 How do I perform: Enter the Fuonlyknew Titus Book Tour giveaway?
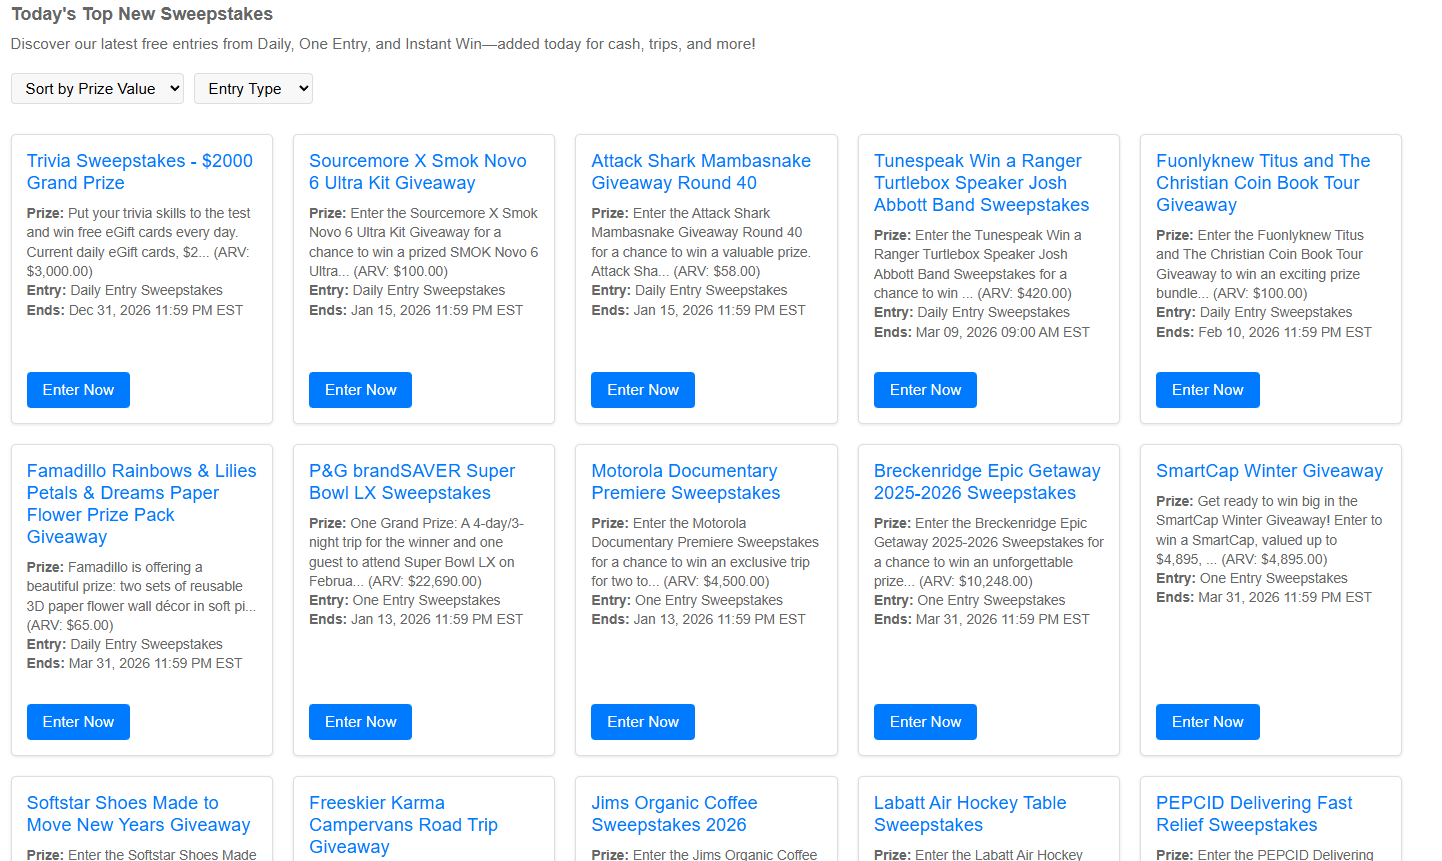1207,390
